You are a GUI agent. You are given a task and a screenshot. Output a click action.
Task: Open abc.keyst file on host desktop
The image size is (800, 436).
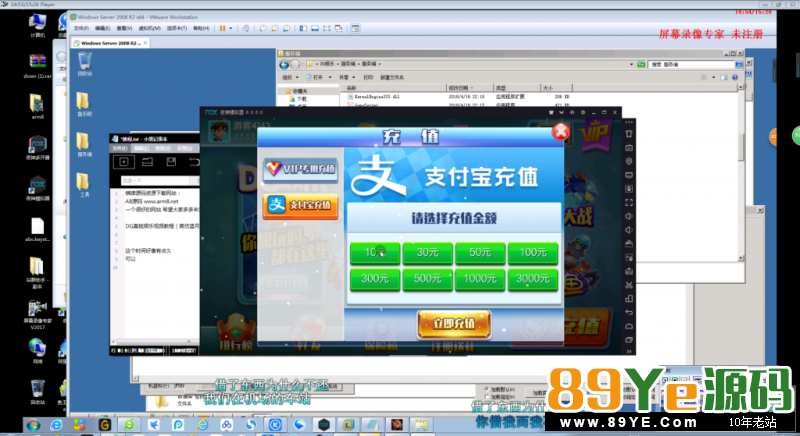pyautogui.click(x=37, y=230)
